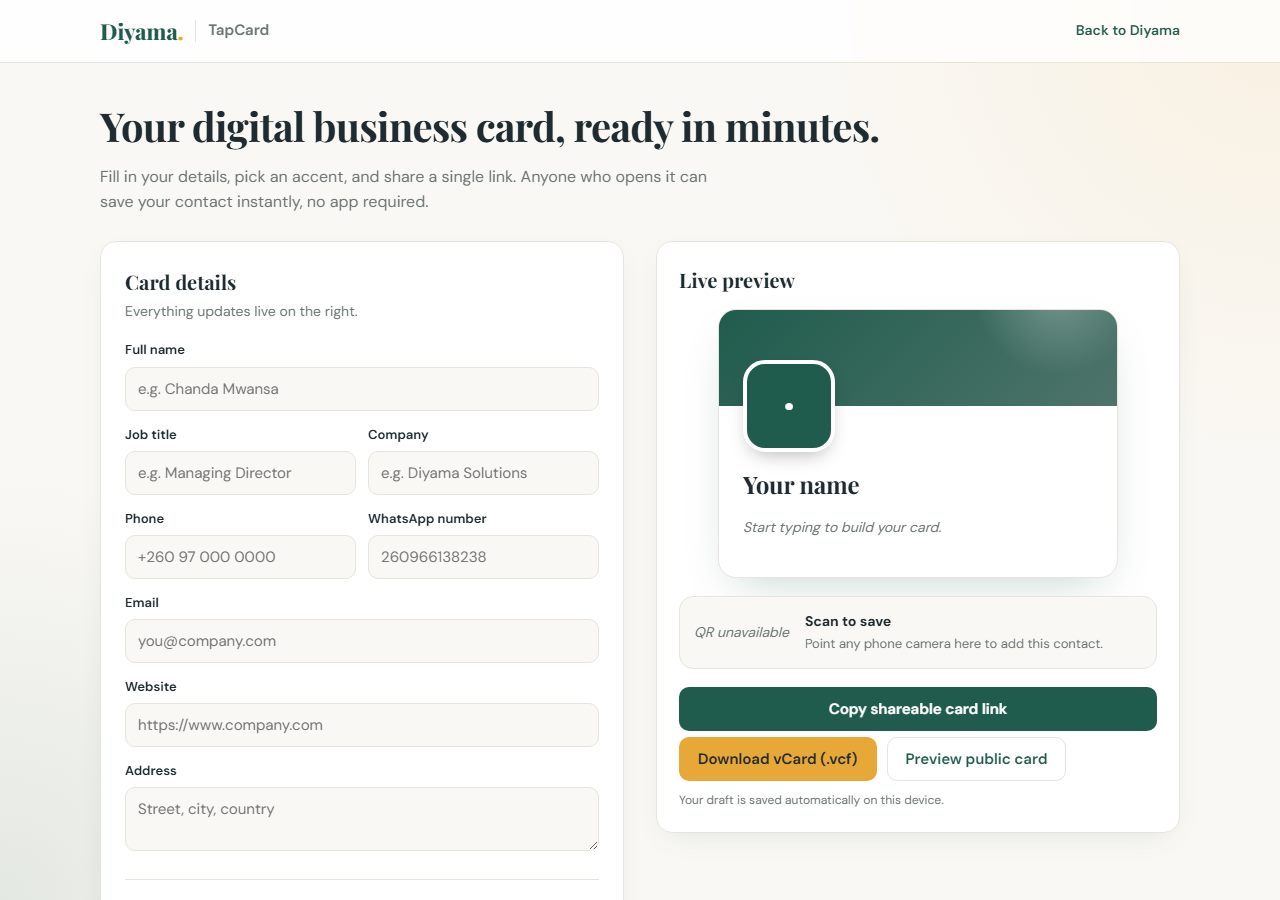This screenshot has height=900, width=1280.
Task: Select the Website input field
Action: pyautogui.click(x=362, y=725)
